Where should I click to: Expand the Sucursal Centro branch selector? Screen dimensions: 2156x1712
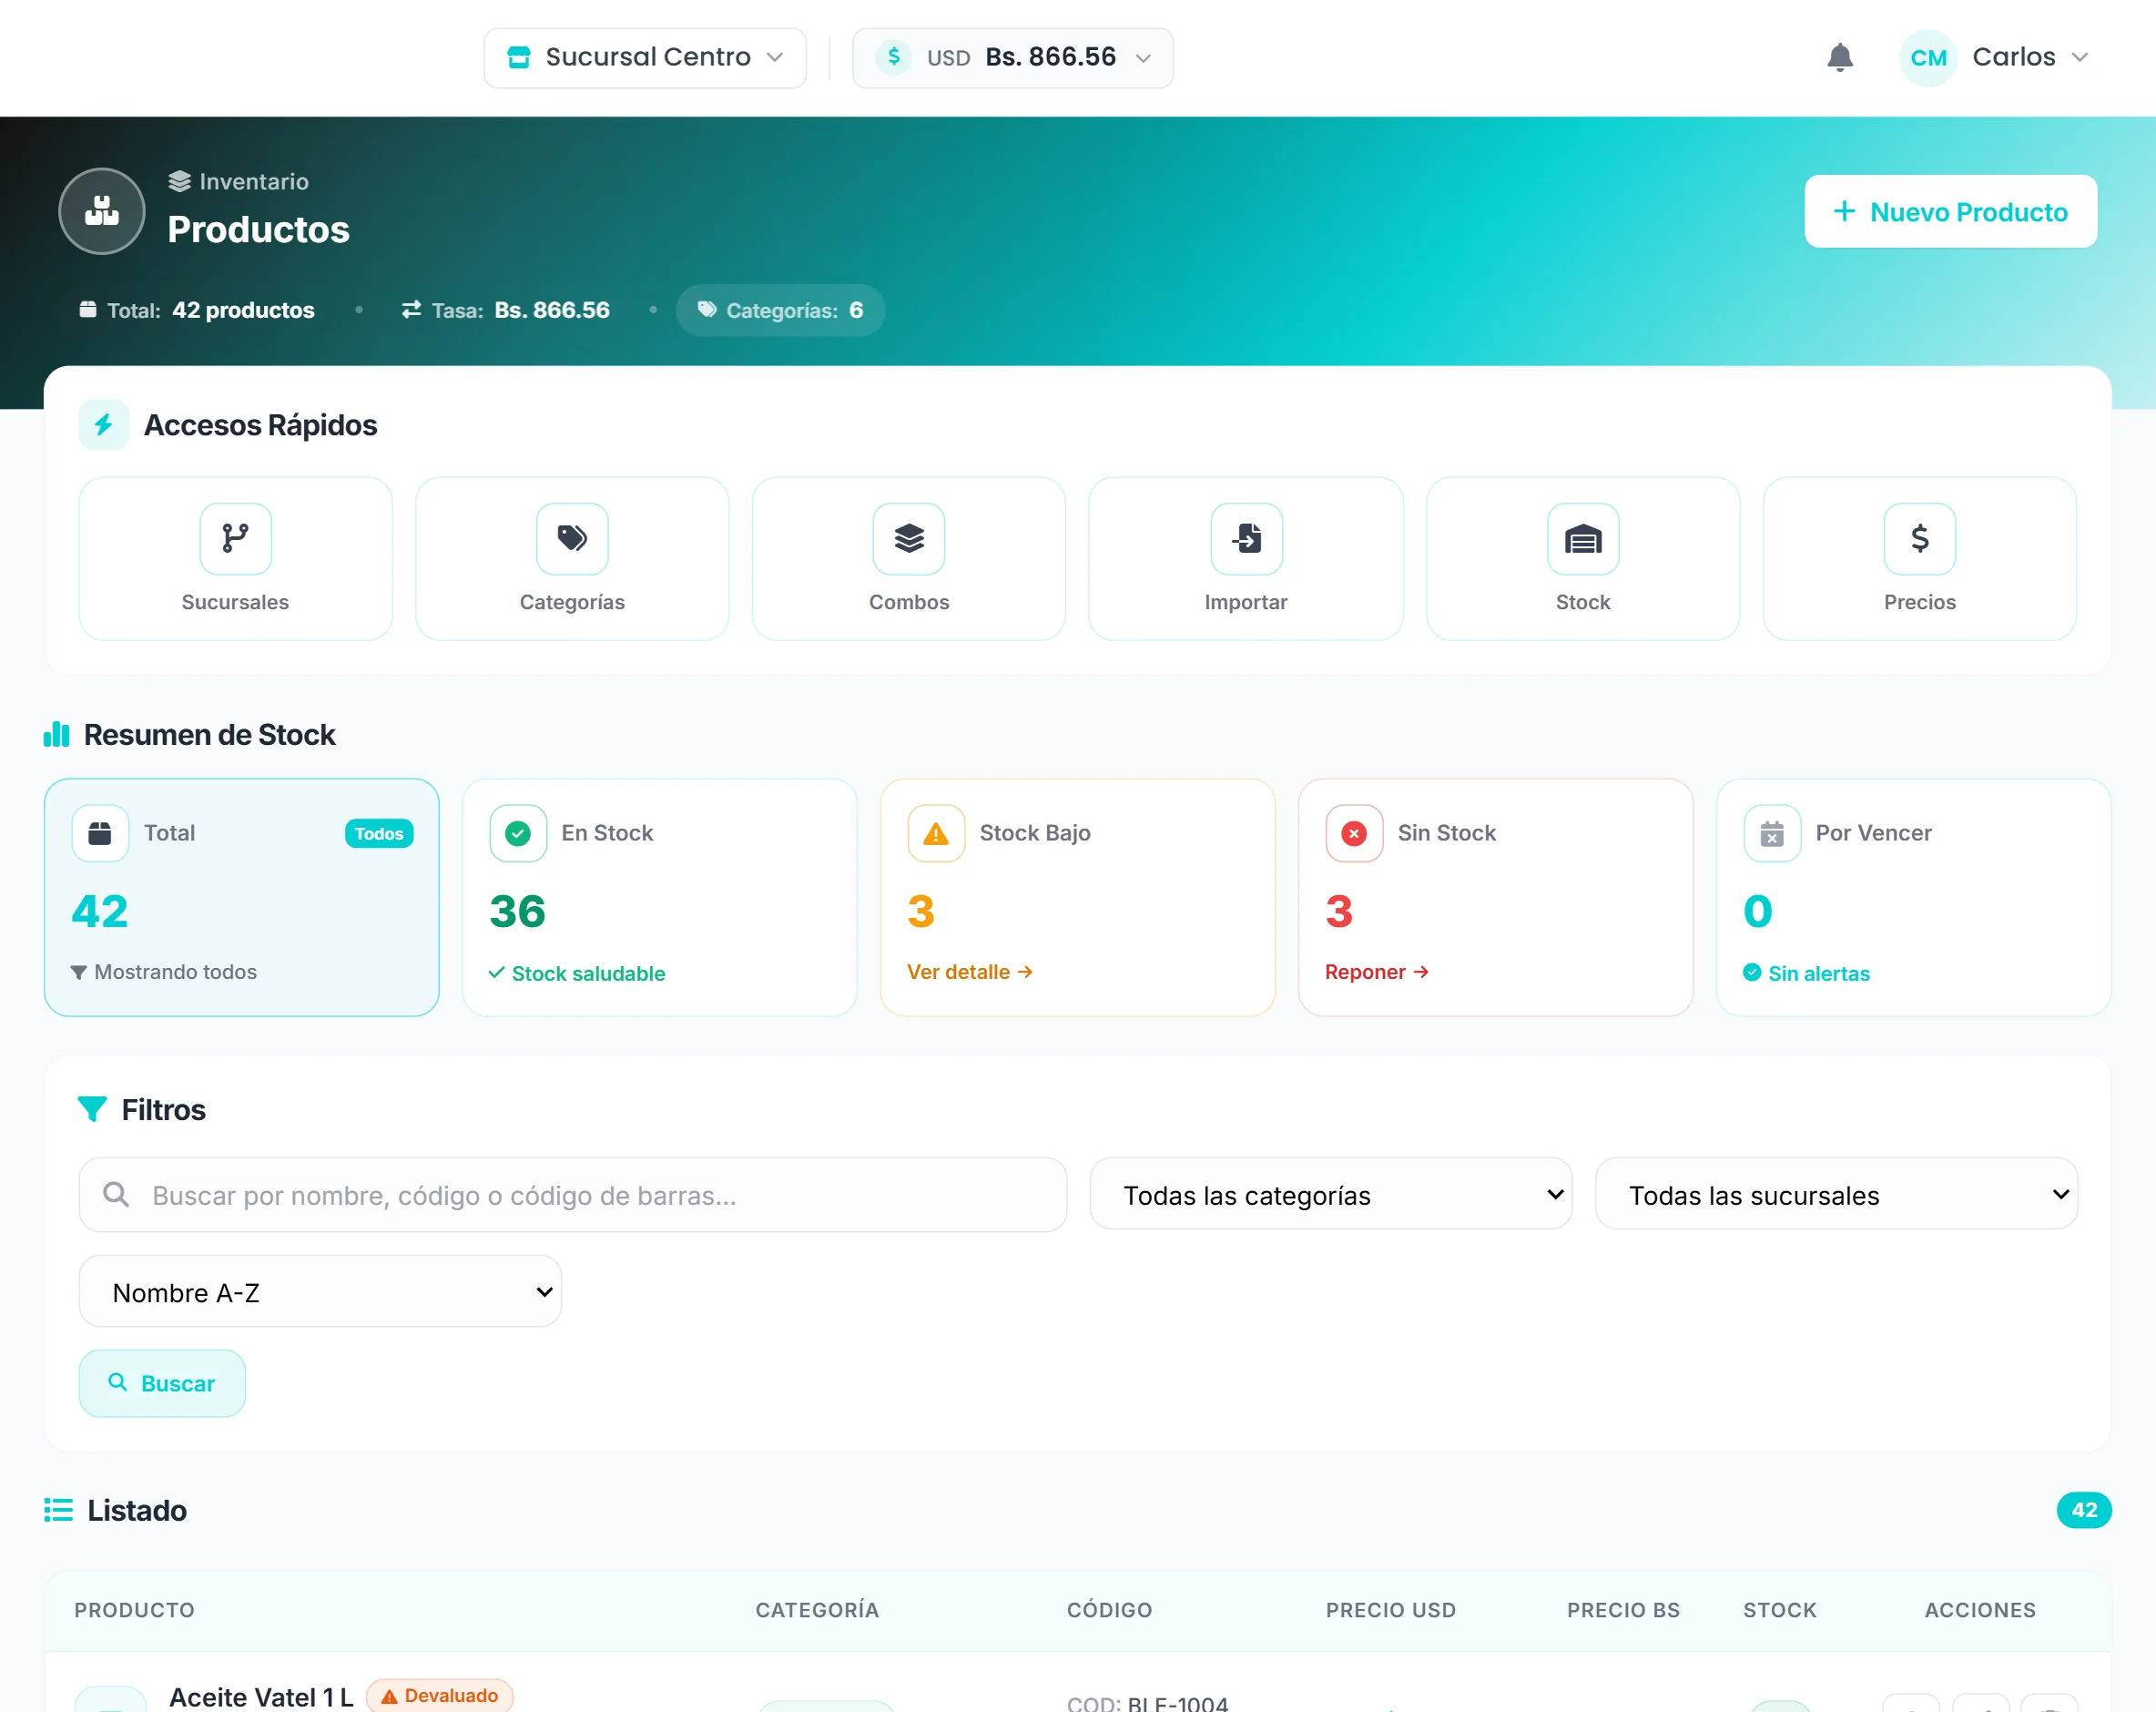coord(645,58)
